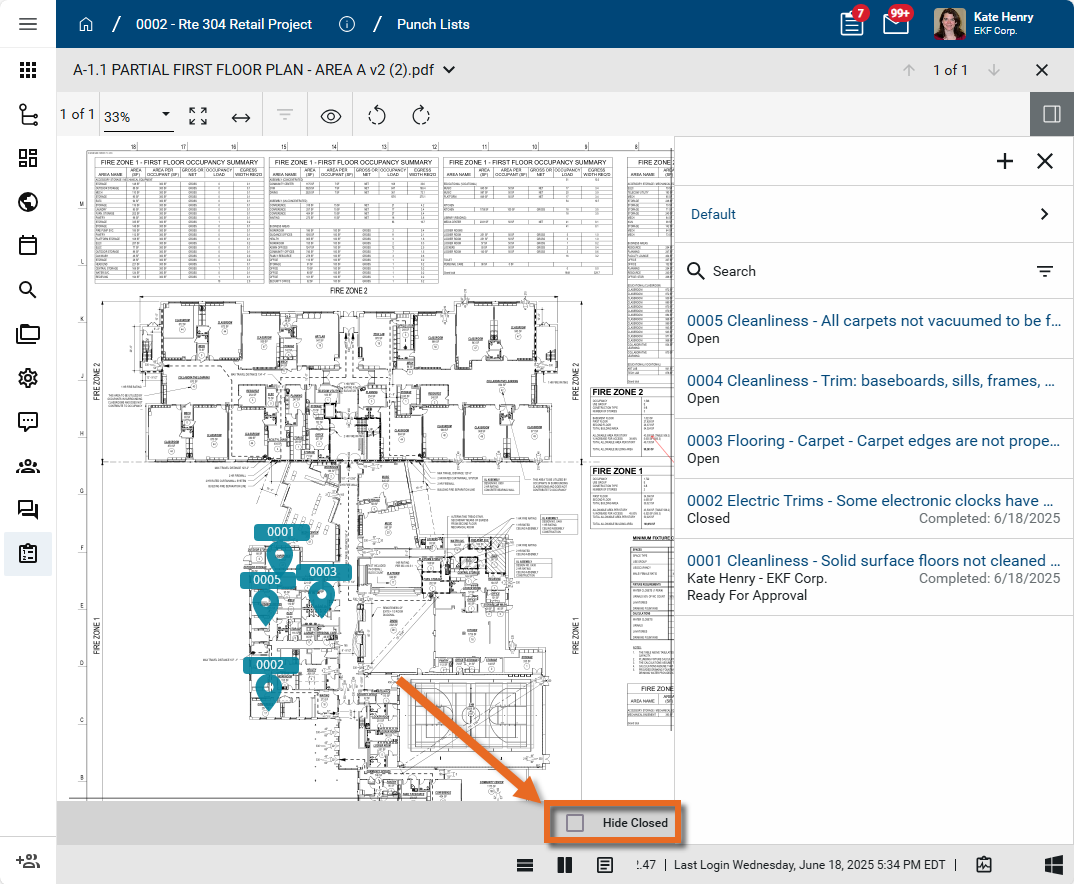Toggle the eye visibility icon
The image size is (1089, 884).
331,116
